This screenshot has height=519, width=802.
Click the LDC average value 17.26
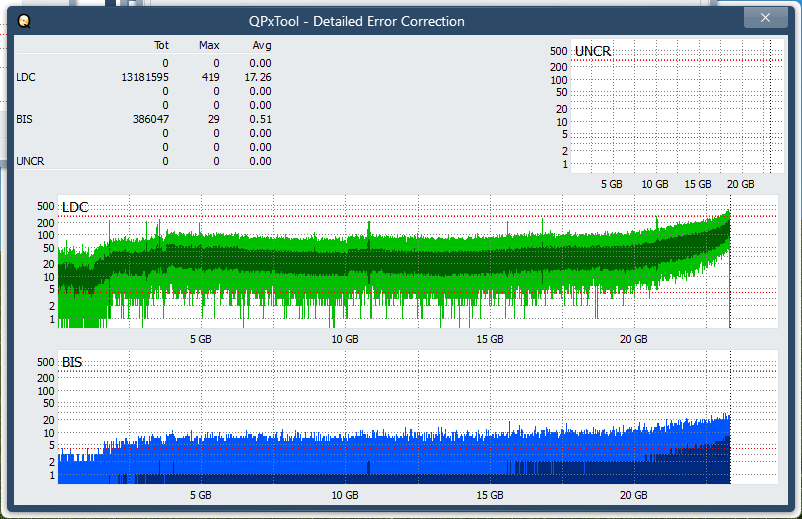258,77
